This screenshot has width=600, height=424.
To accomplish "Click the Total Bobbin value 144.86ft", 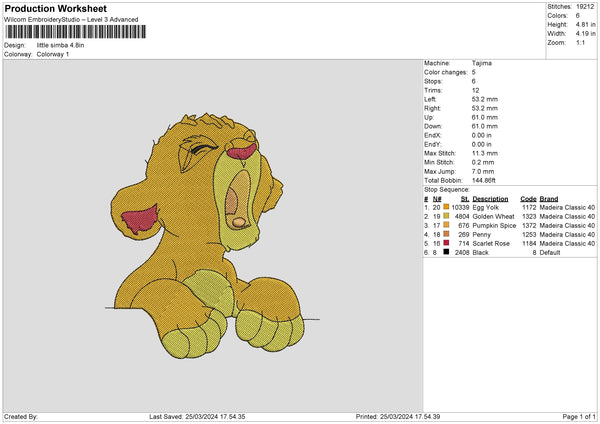I will tap(484, 181).
